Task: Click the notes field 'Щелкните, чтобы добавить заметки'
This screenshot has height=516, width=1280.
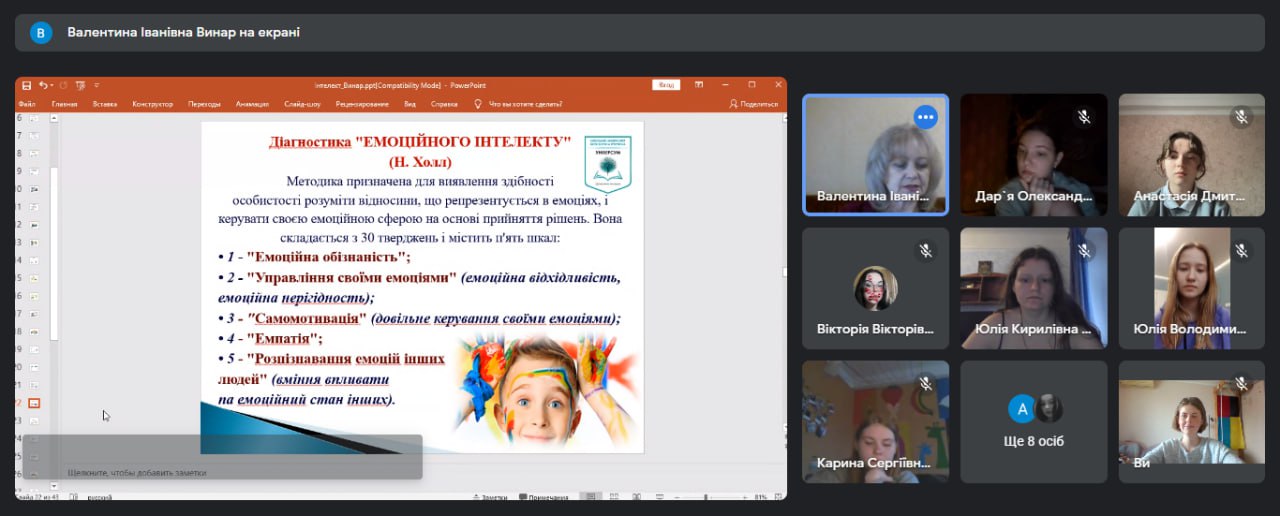Action: (x=137, y=472)
